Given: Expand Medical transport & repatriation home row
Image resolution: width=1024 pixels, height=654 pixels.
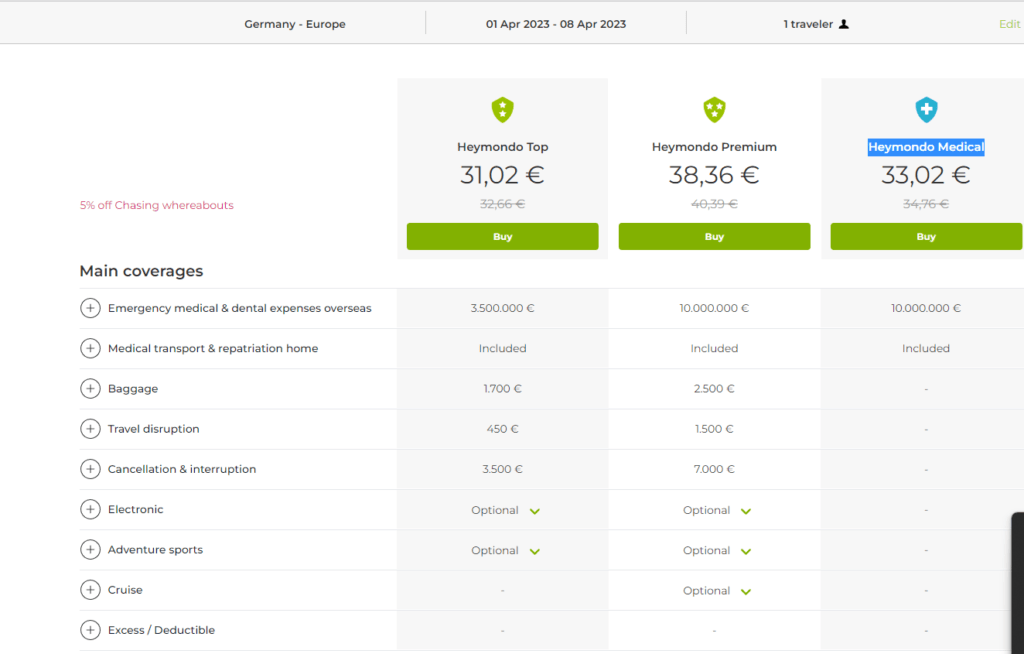Looking at the screenshot, I should 90,348.
